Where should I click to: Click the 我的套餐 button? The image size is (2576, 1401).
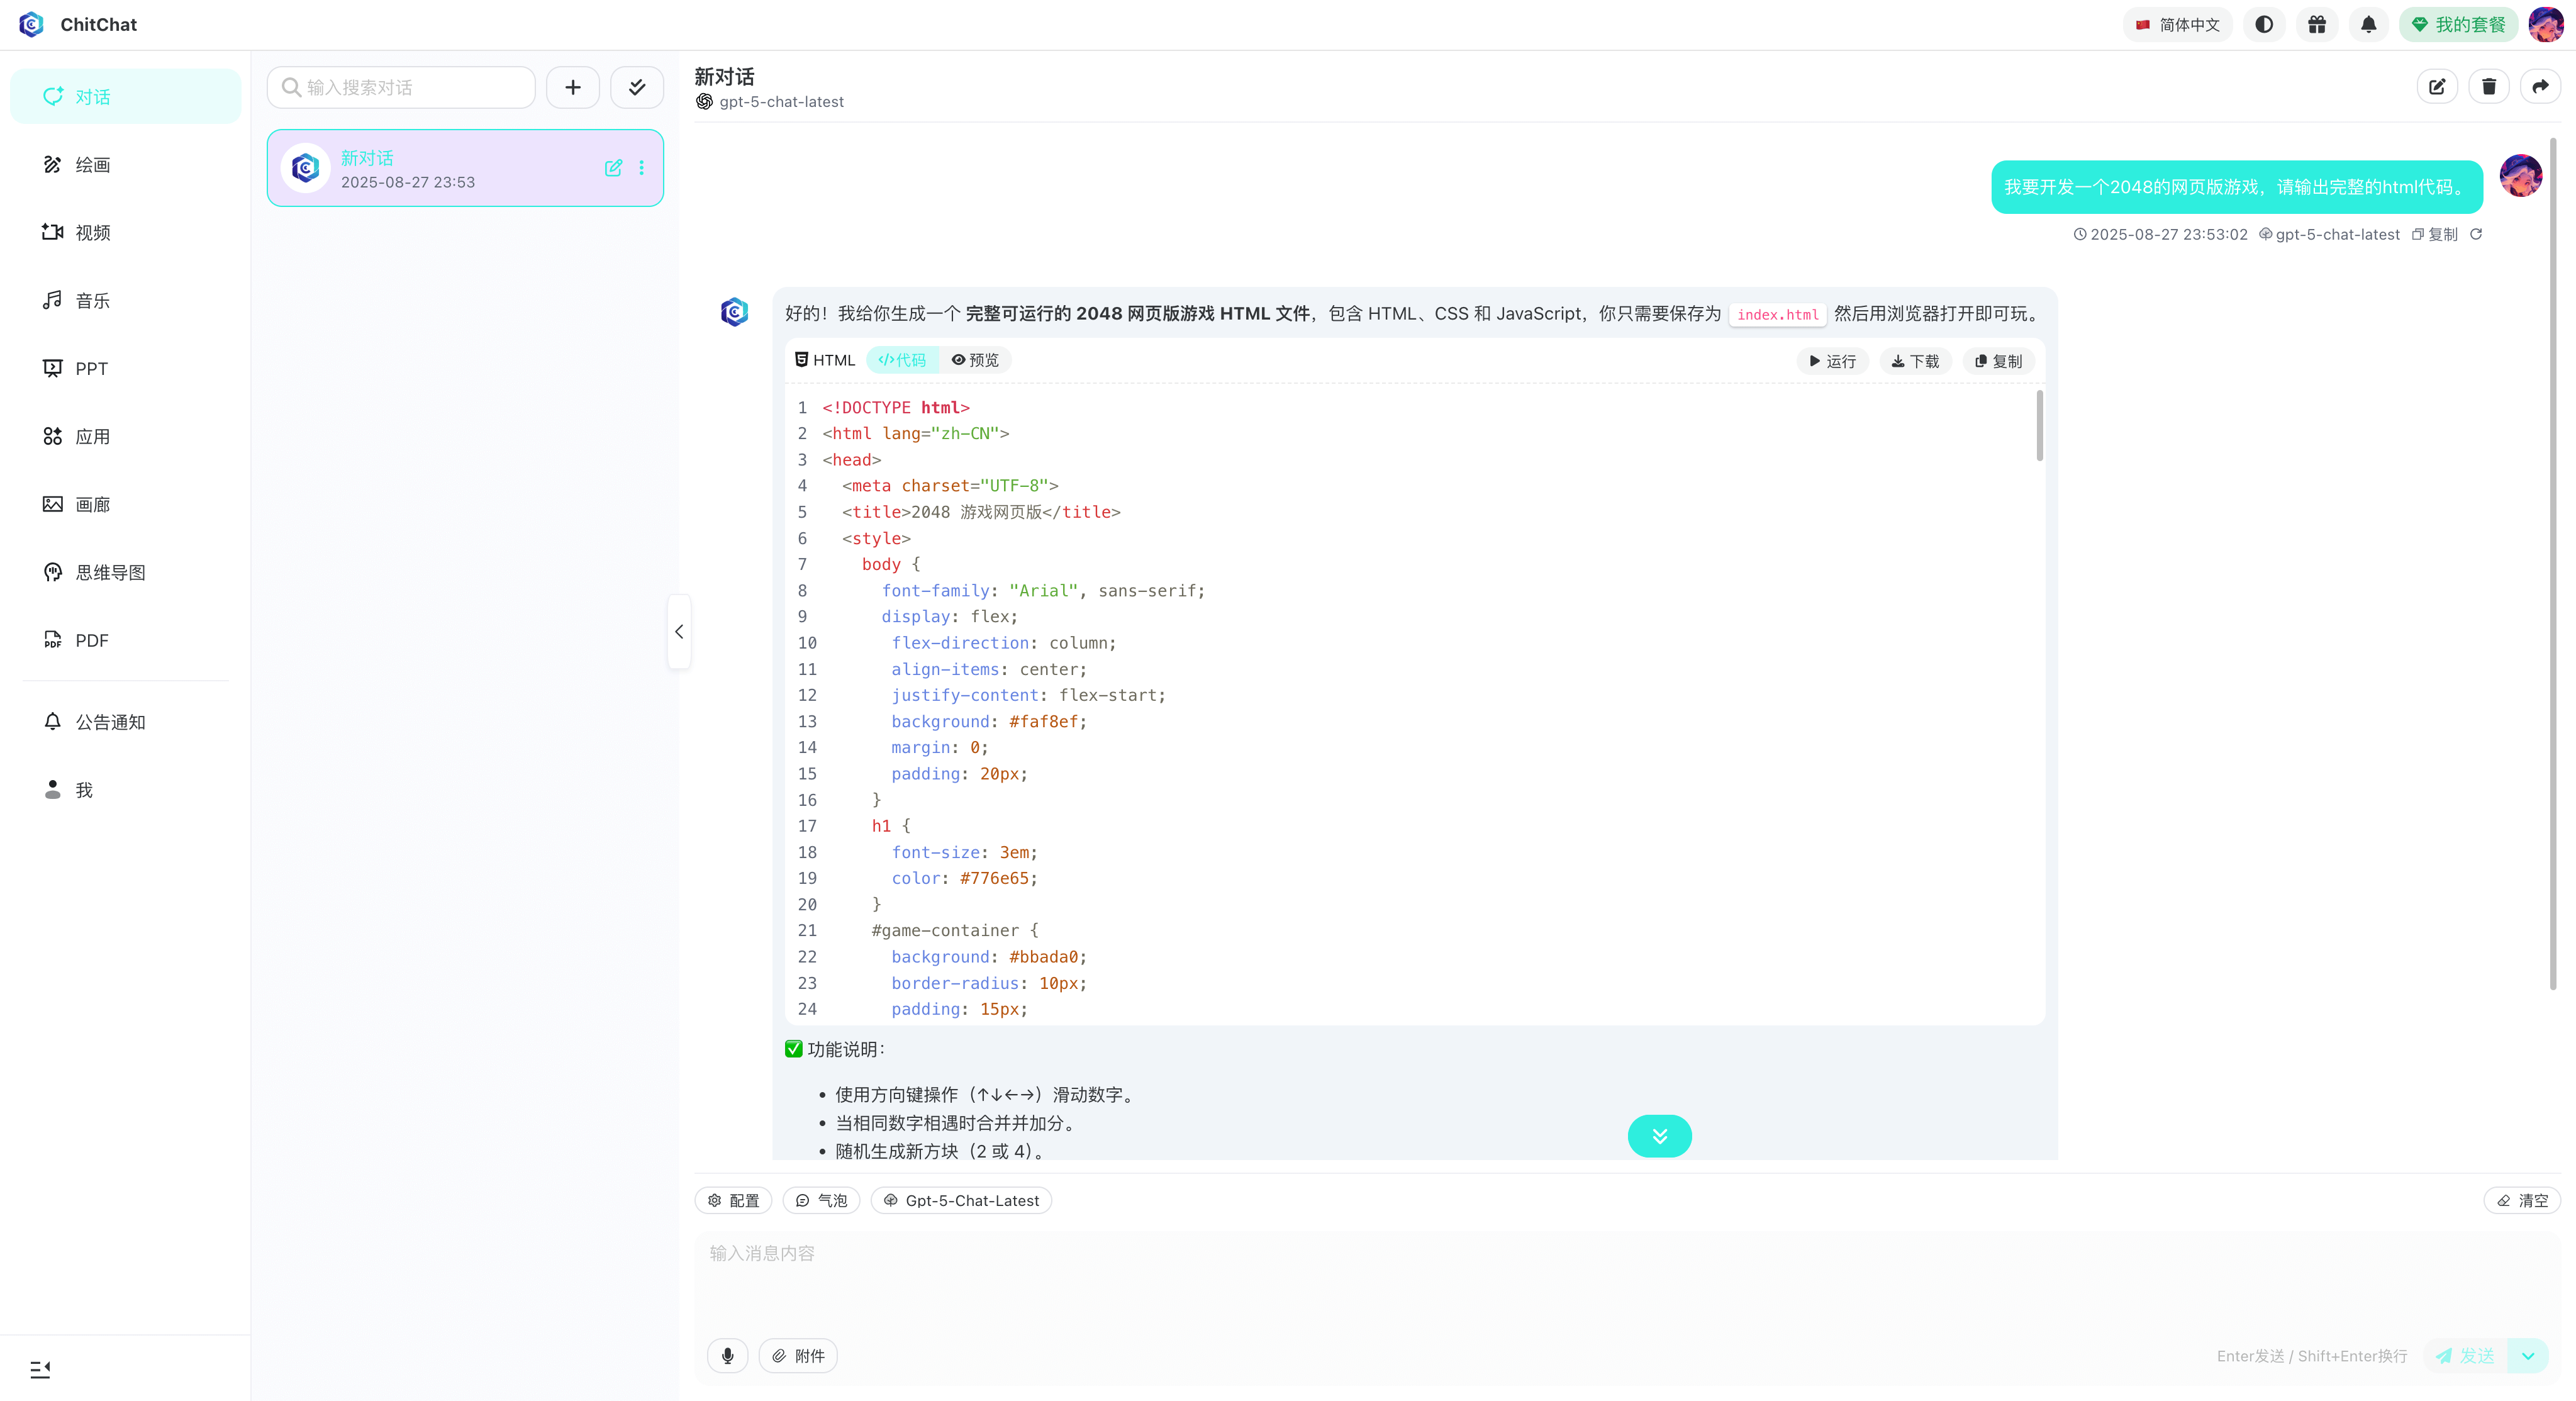click(x=2458, y=25)
